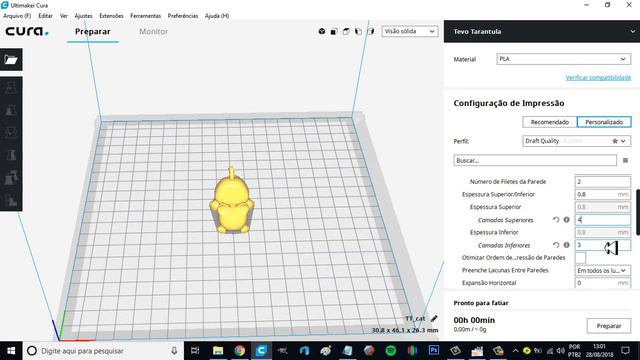Image resolution: width=640 pixels, height=360 pixels.
Task: Click the Camadas Superiores value field
Action: 602,220
